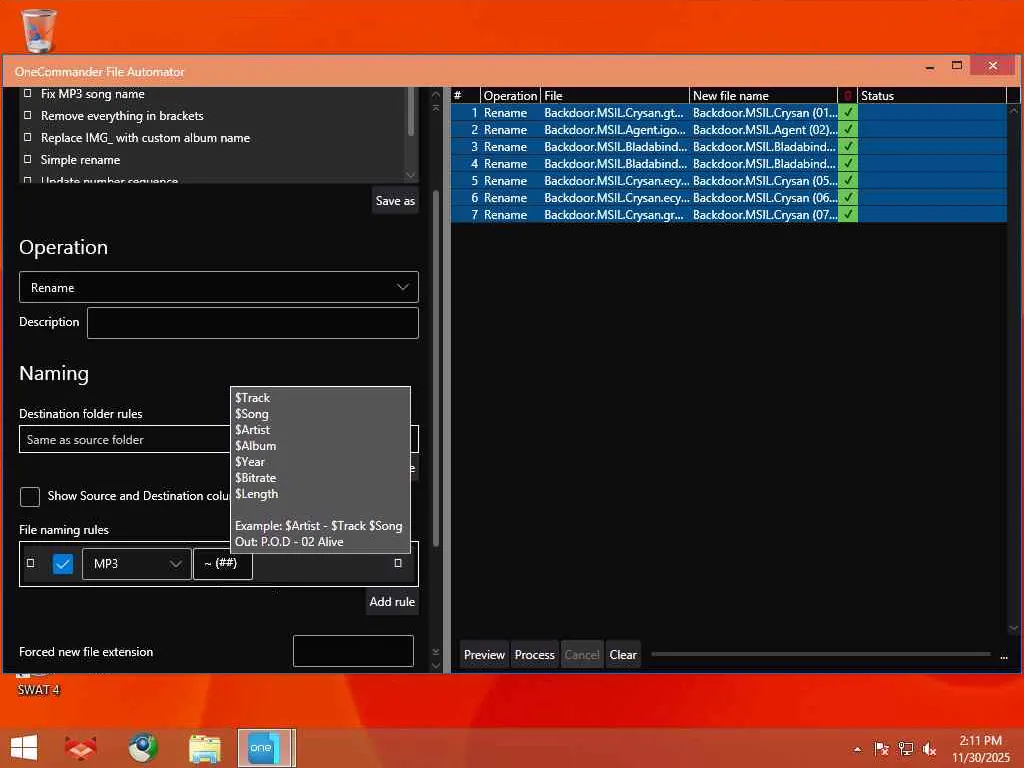The width and height of the screenshot is (1024, 768).
Task: Show hidden tray icons arrow
Action: pos(857,749)
